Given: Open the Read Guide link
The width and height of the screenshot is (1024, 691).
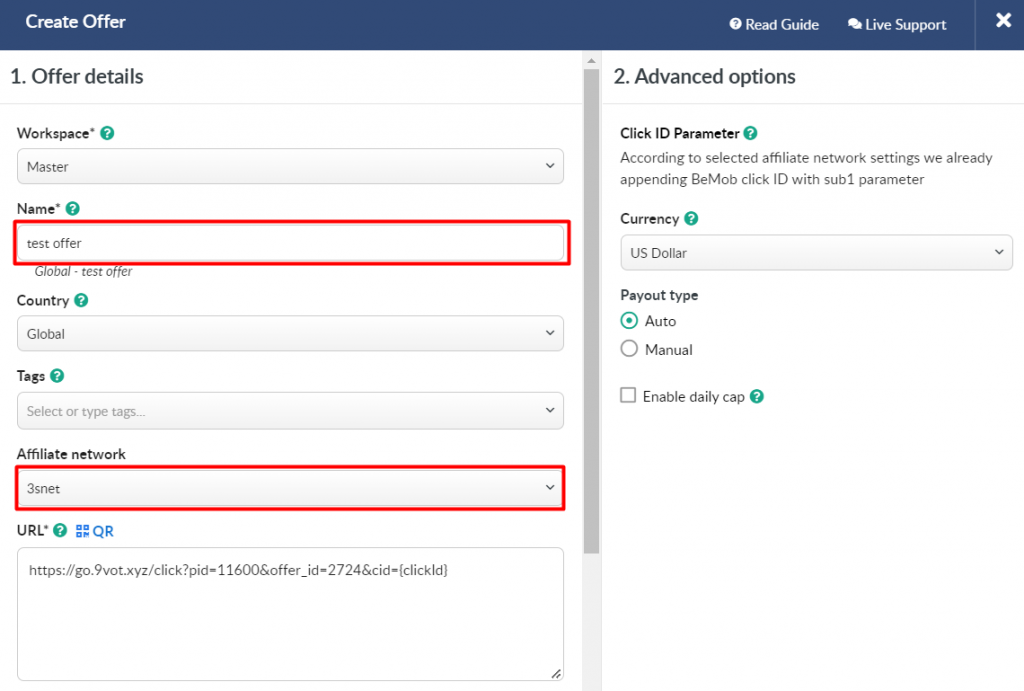Looking at the screenshot, I should click(774, 25).
